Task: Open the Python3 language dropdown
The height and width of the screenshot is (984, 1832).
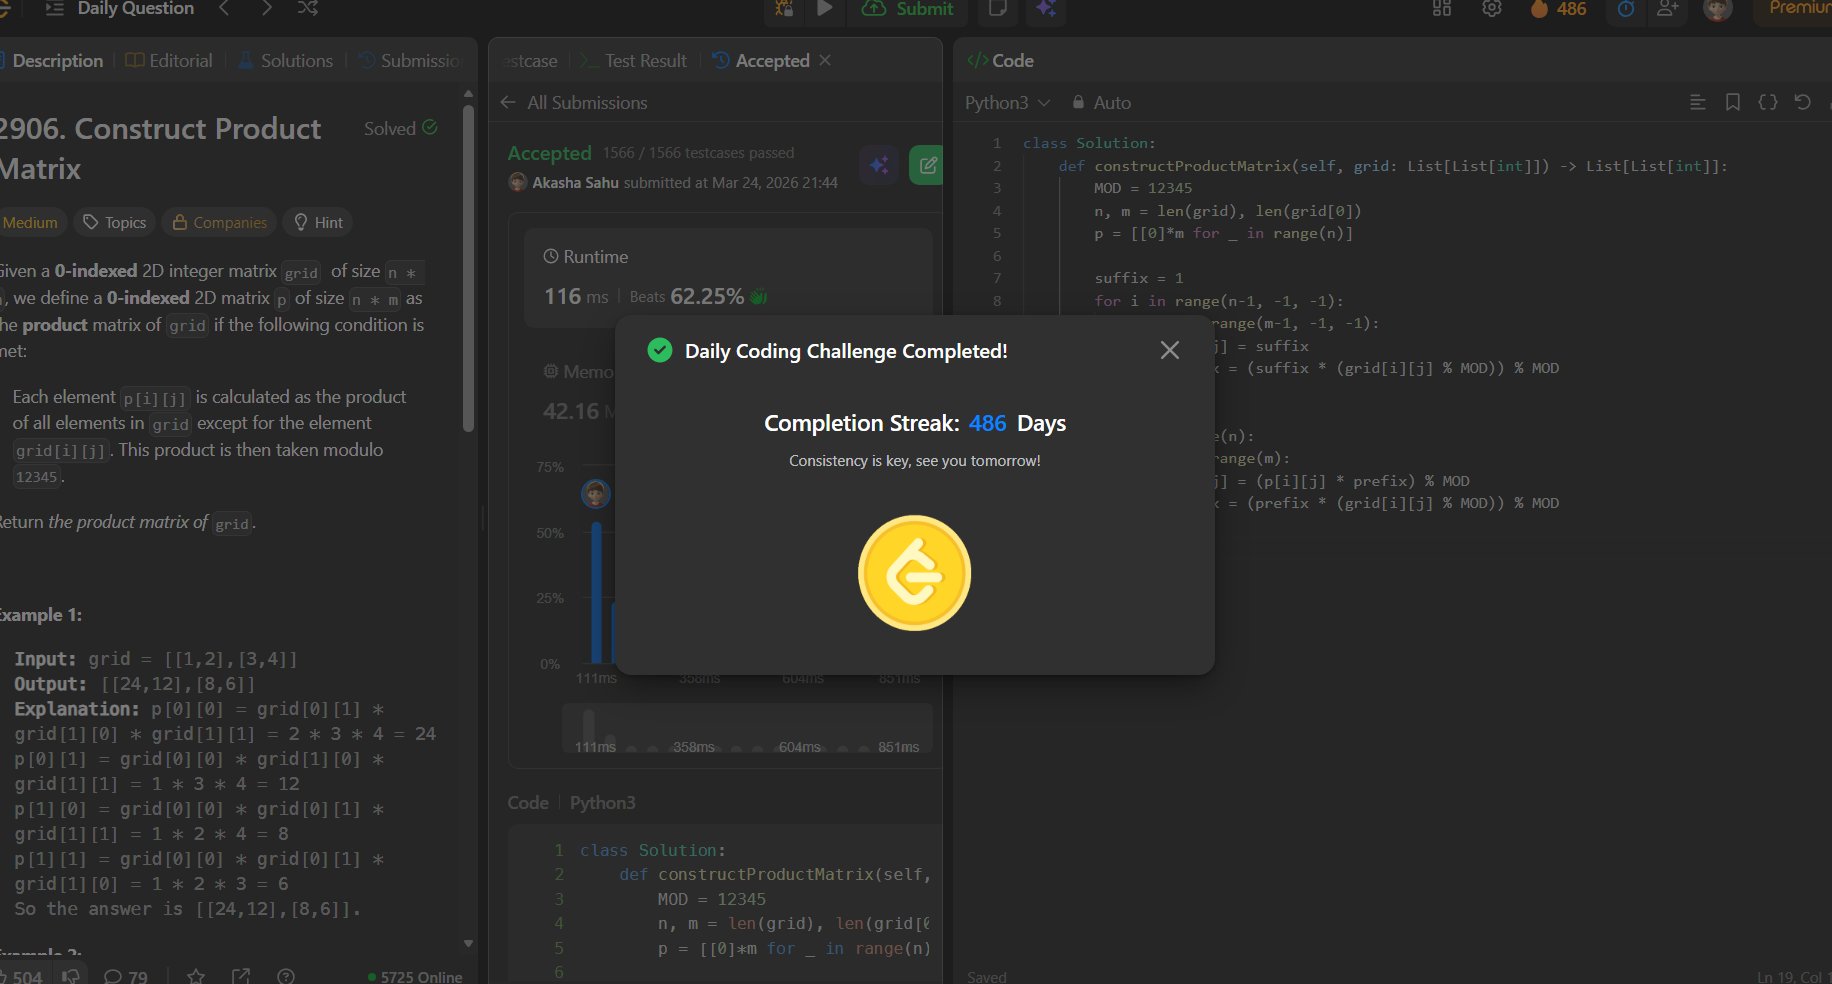Action: [x=1007, y=102]
